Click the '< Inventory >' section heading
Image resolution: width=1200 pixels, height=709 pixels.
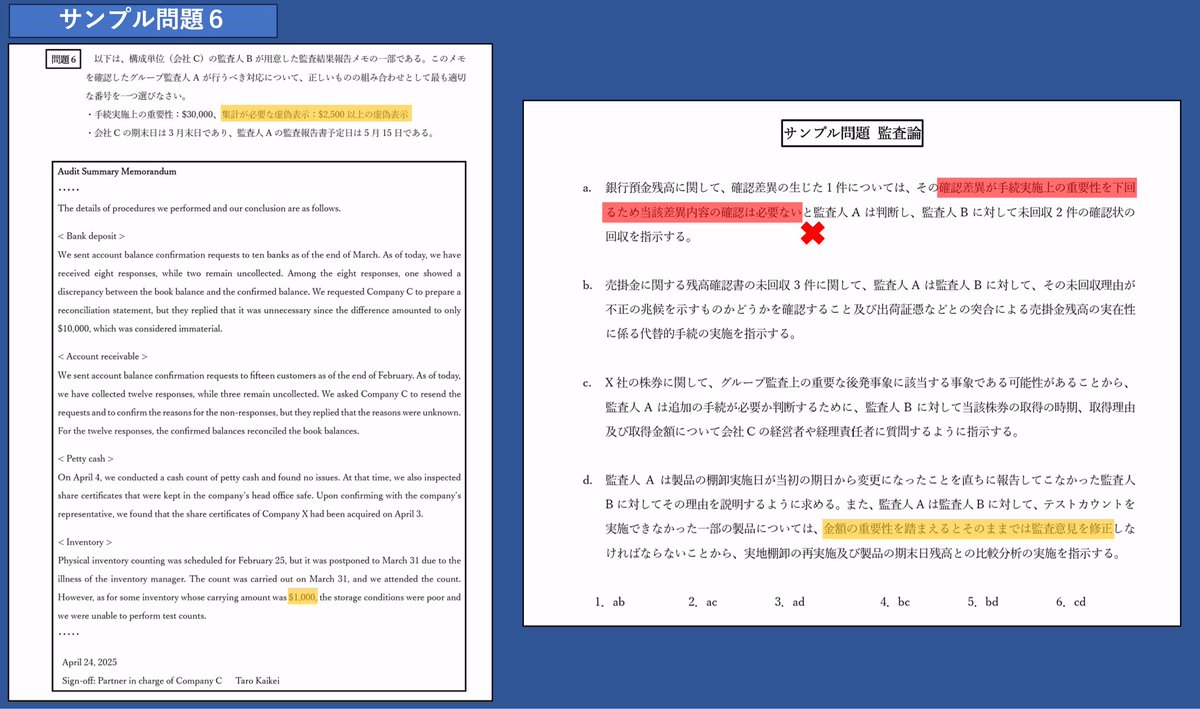pyautogui.click(x=85, y=543)
